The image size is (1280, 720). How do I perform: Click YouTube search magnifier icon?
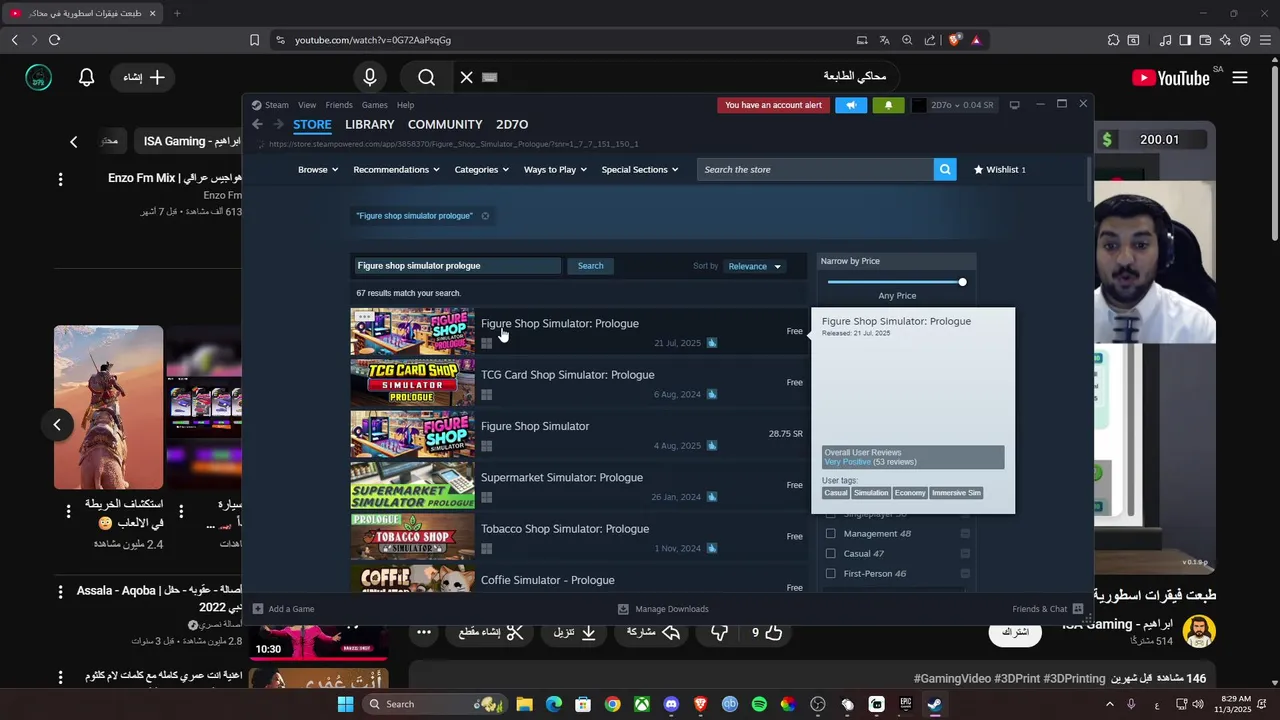click(427, 77)
